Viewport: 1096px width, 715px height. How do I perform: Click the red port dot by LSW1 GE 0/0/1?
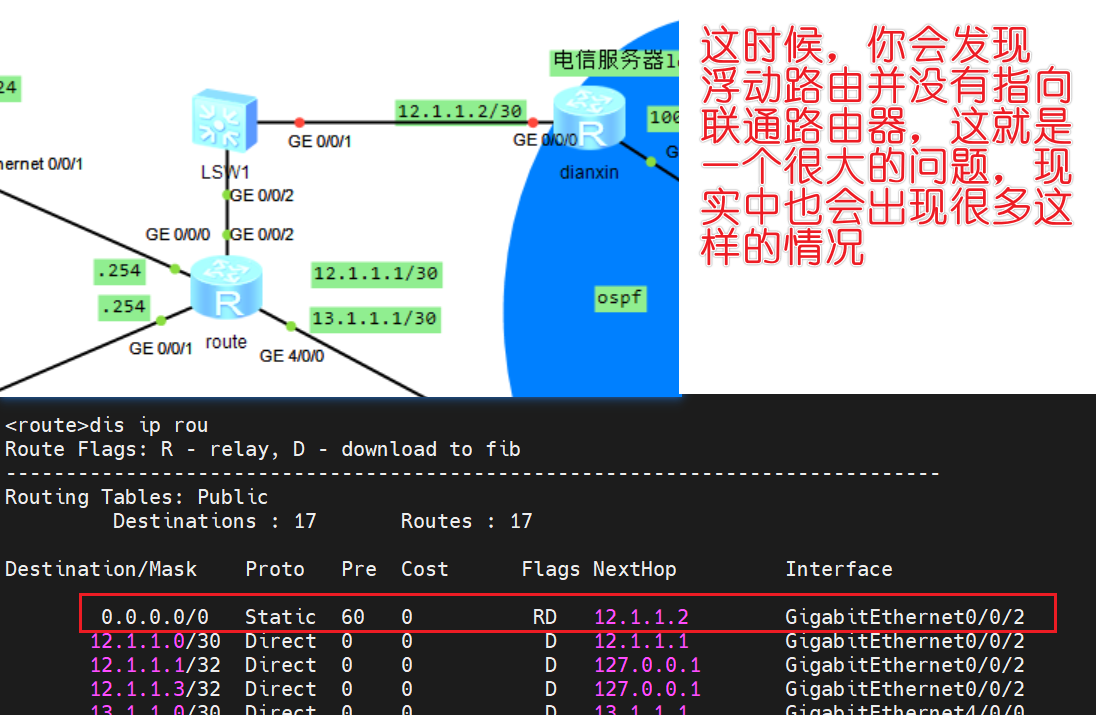click(299, 122)
